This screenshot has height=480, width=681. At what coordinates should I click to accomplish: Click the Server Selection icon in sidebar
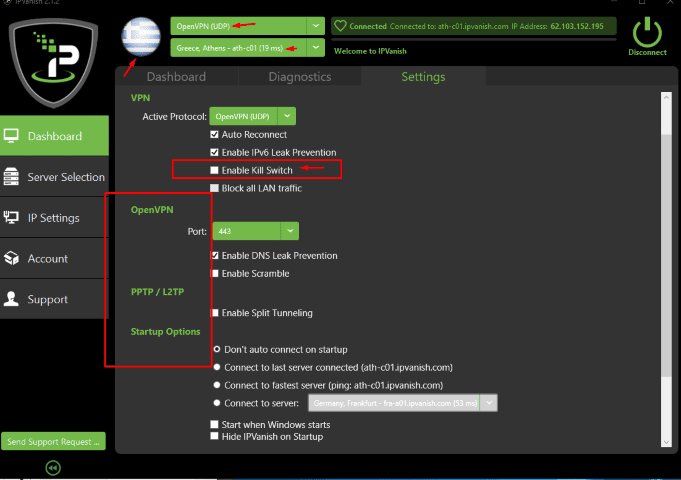(12, 177)
